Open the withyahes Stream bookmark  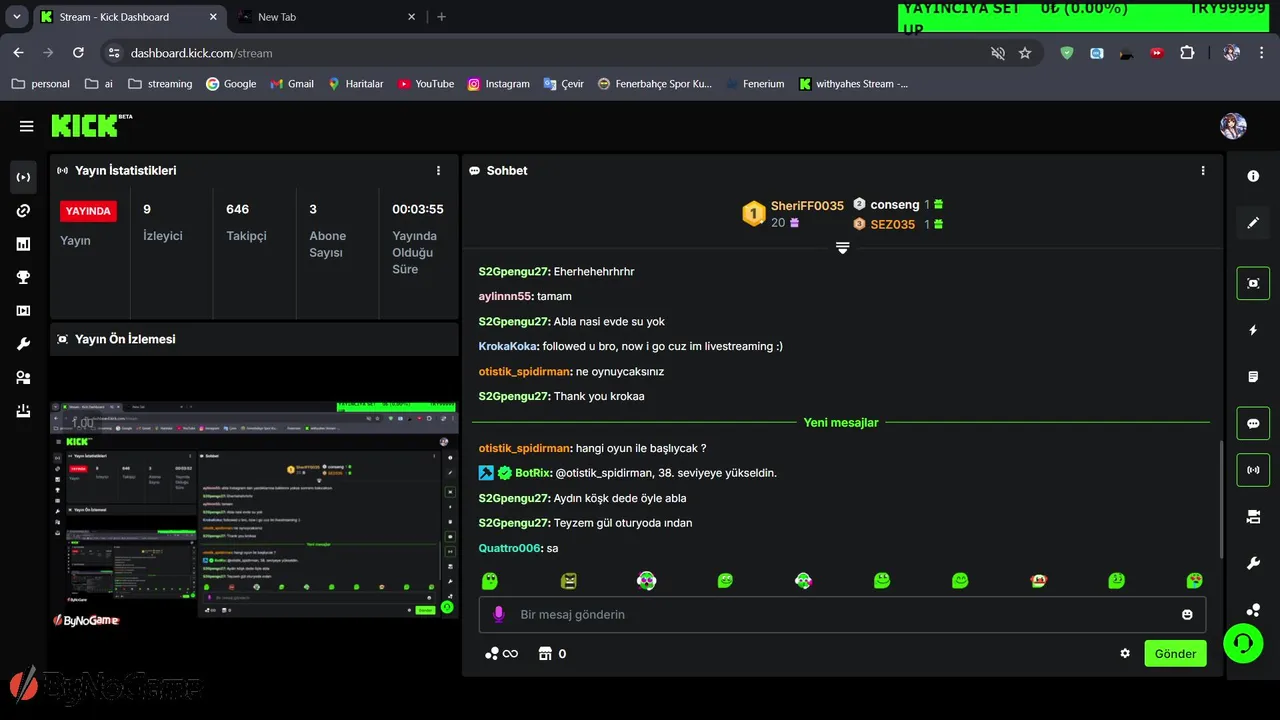point(853,84)
